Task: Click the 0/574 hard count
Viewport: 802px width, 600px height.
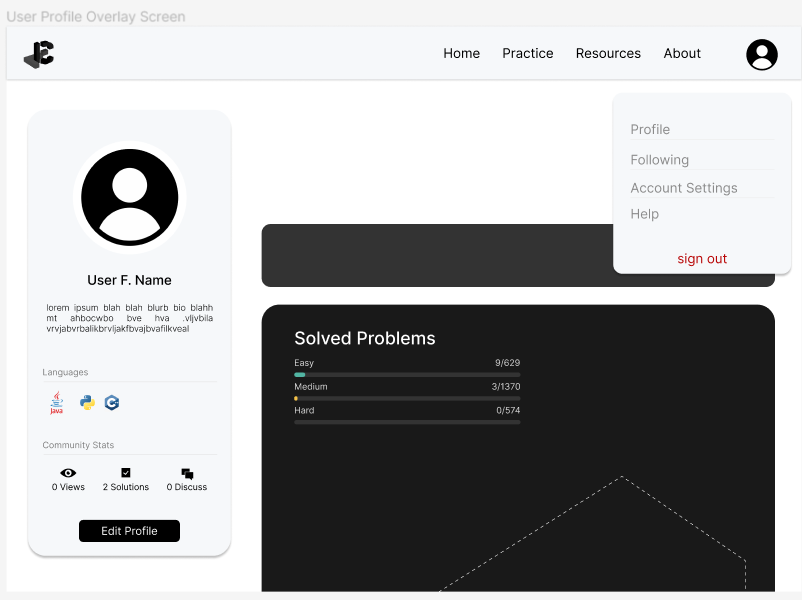Action: [508, 410]
